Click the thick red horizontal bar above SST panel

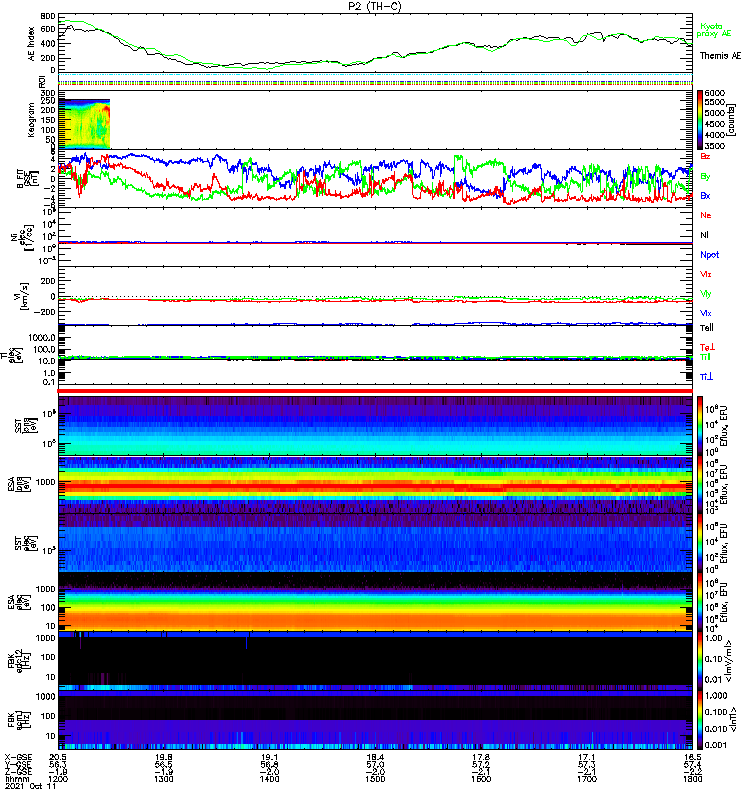375,391
